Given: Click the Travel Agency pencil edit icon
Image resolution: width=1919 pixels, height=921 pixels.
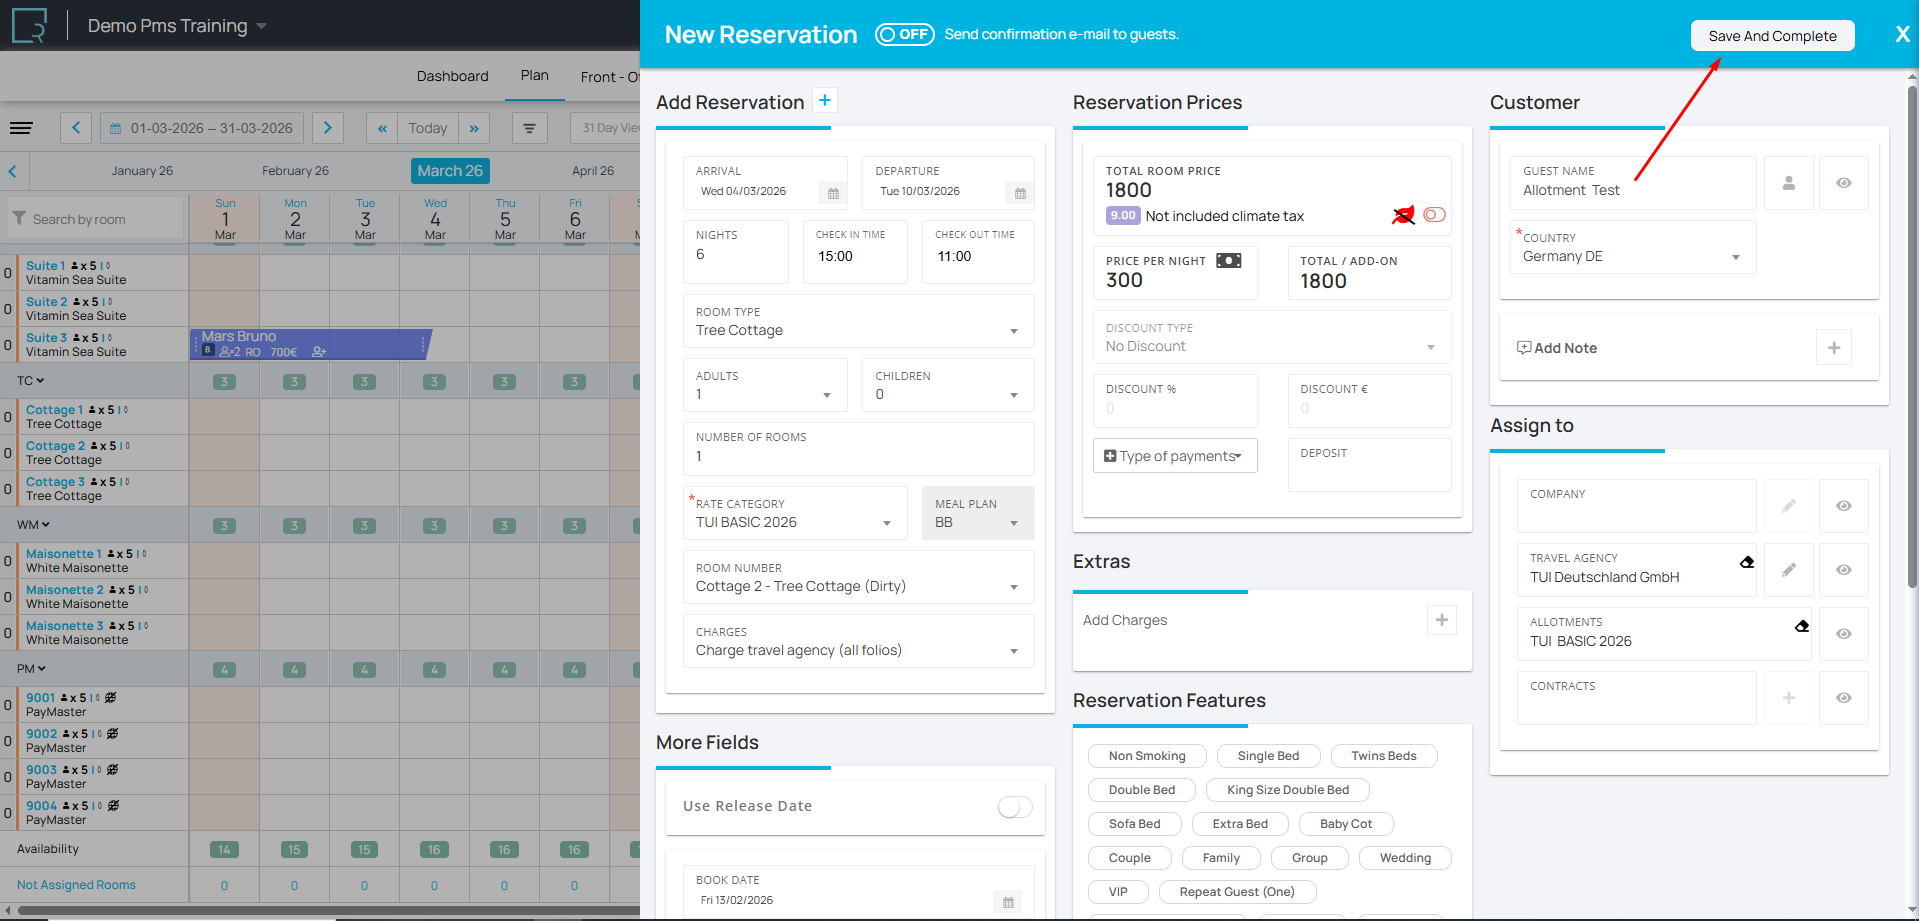Looking at the screenshot, I should [1788, 570].
